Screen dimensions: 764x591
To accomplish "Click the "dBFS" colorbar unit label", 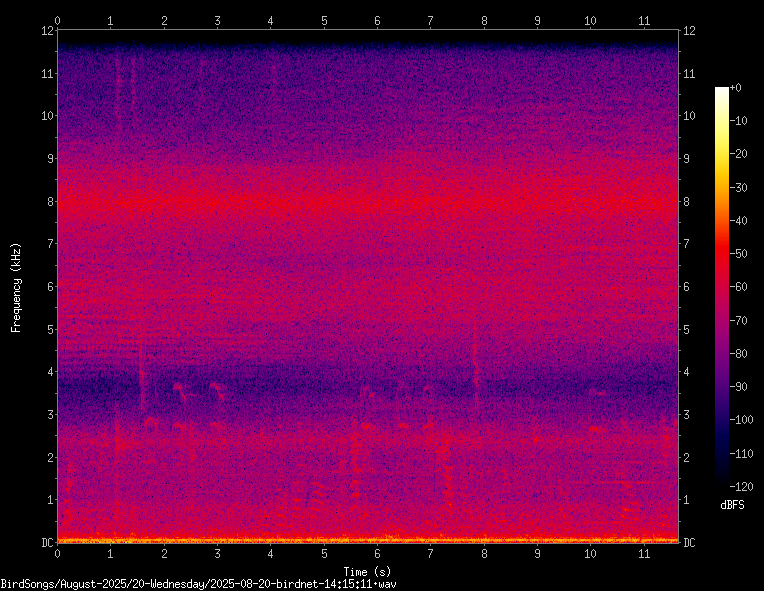I will coord(732,505).
